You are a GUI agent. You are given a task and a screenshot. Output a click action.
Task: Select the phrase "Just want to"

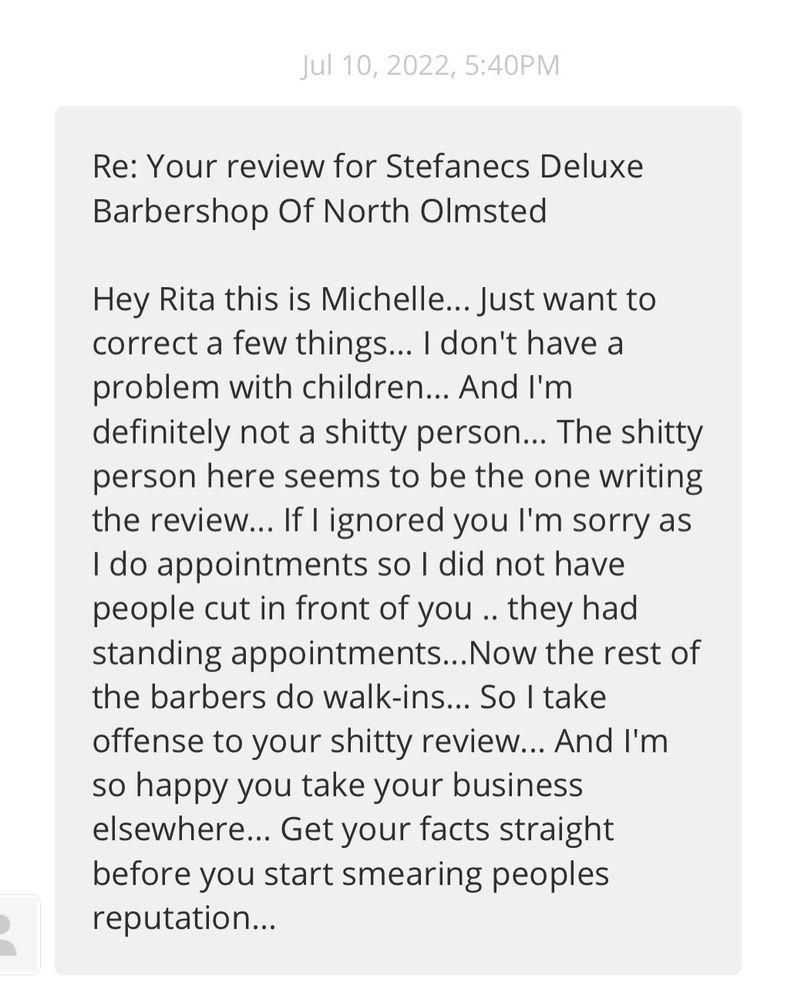pos(567,299)
